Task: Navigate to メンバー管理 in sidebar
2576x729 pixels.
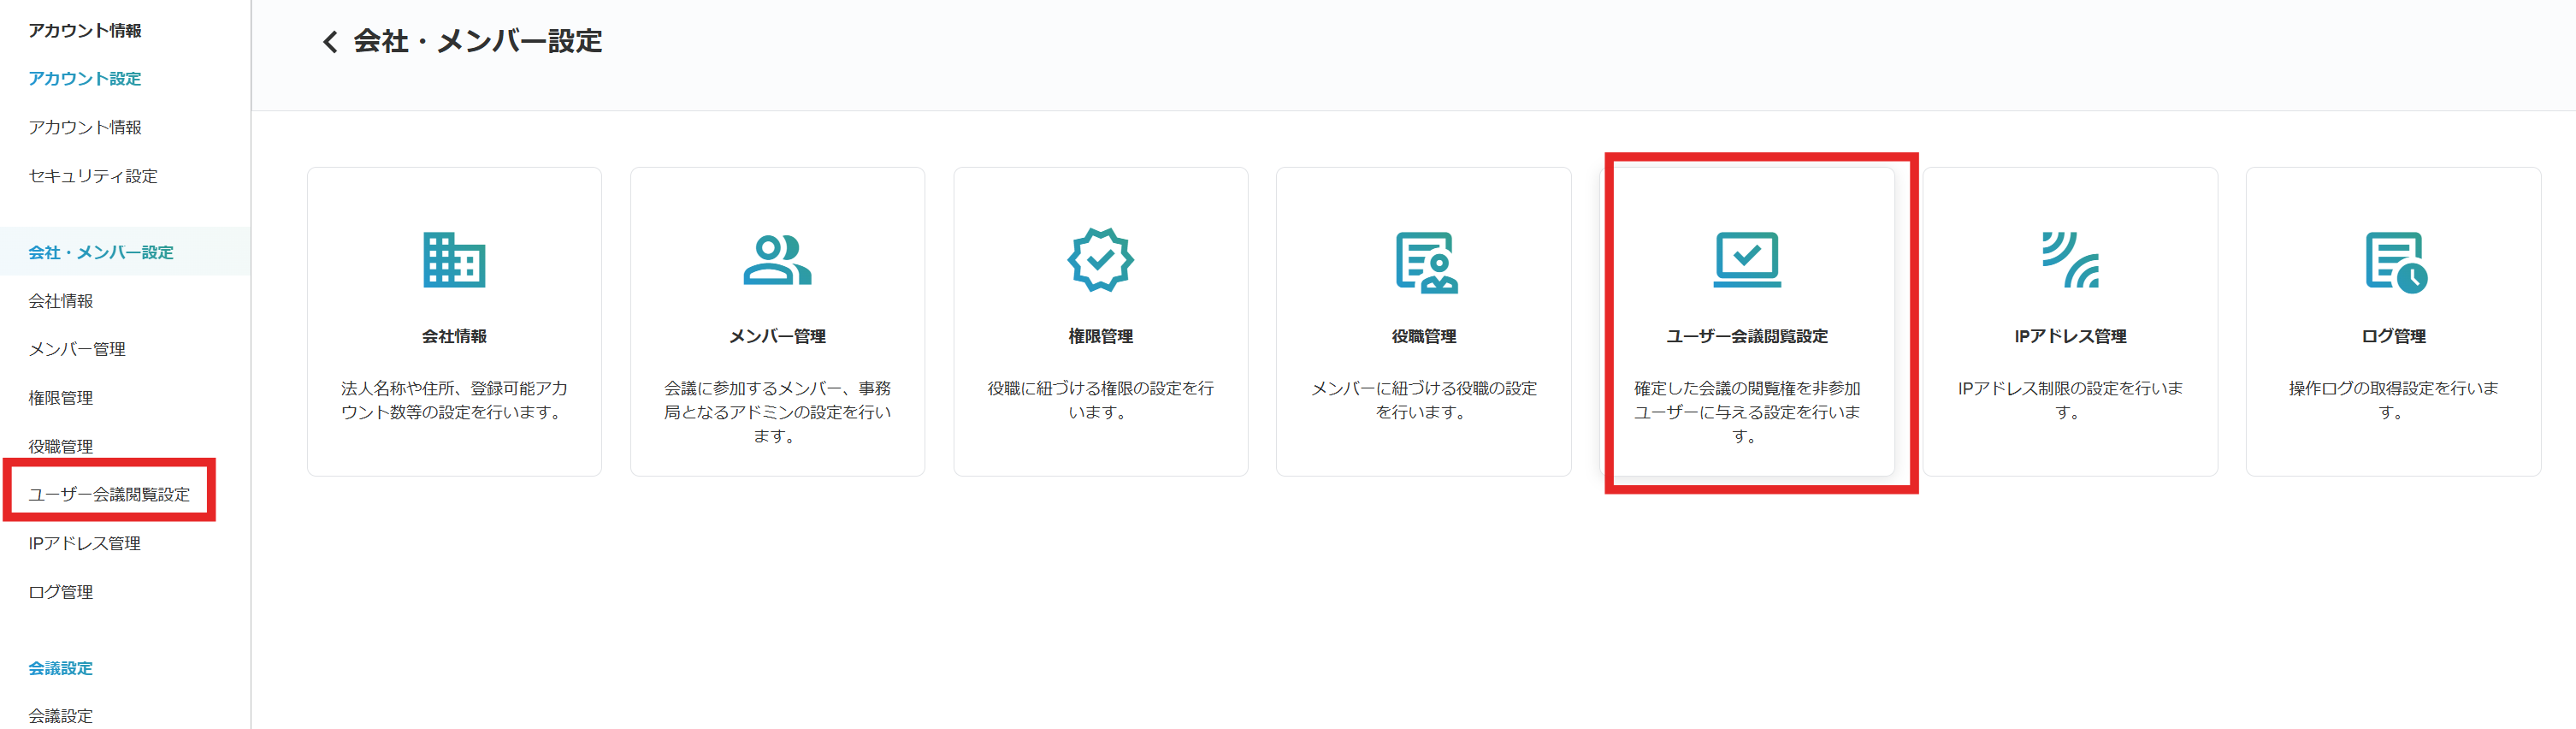Action: 77,349
